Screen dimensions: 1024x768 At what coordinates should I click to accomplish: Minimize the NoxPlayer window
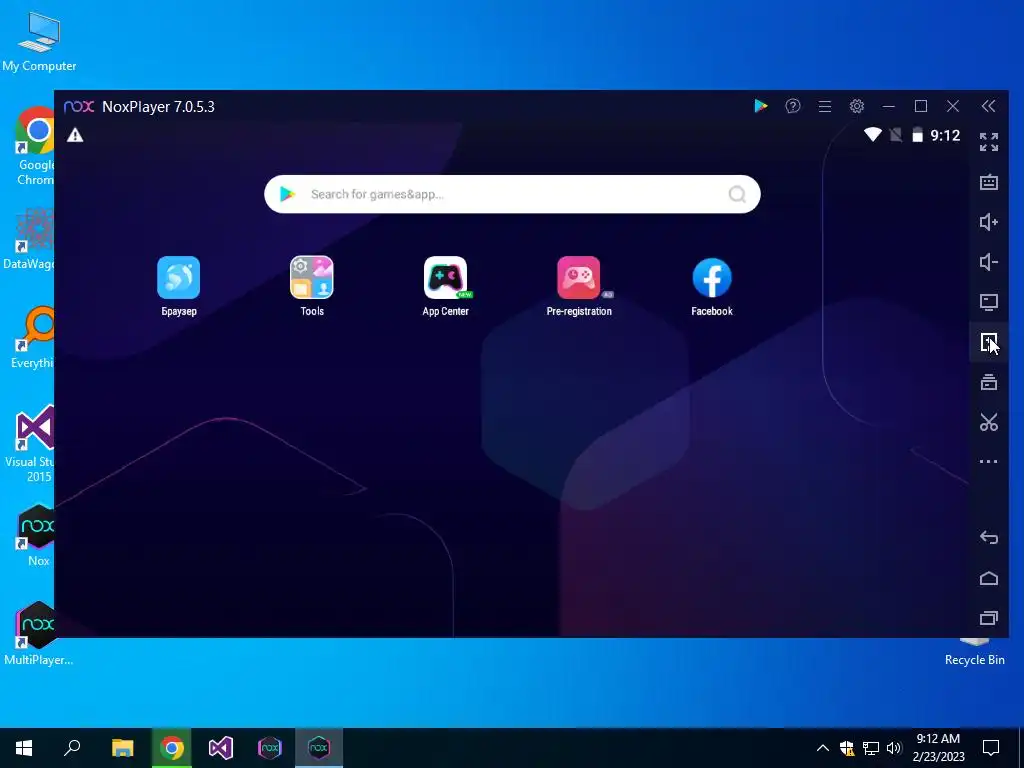click(888, 106)
